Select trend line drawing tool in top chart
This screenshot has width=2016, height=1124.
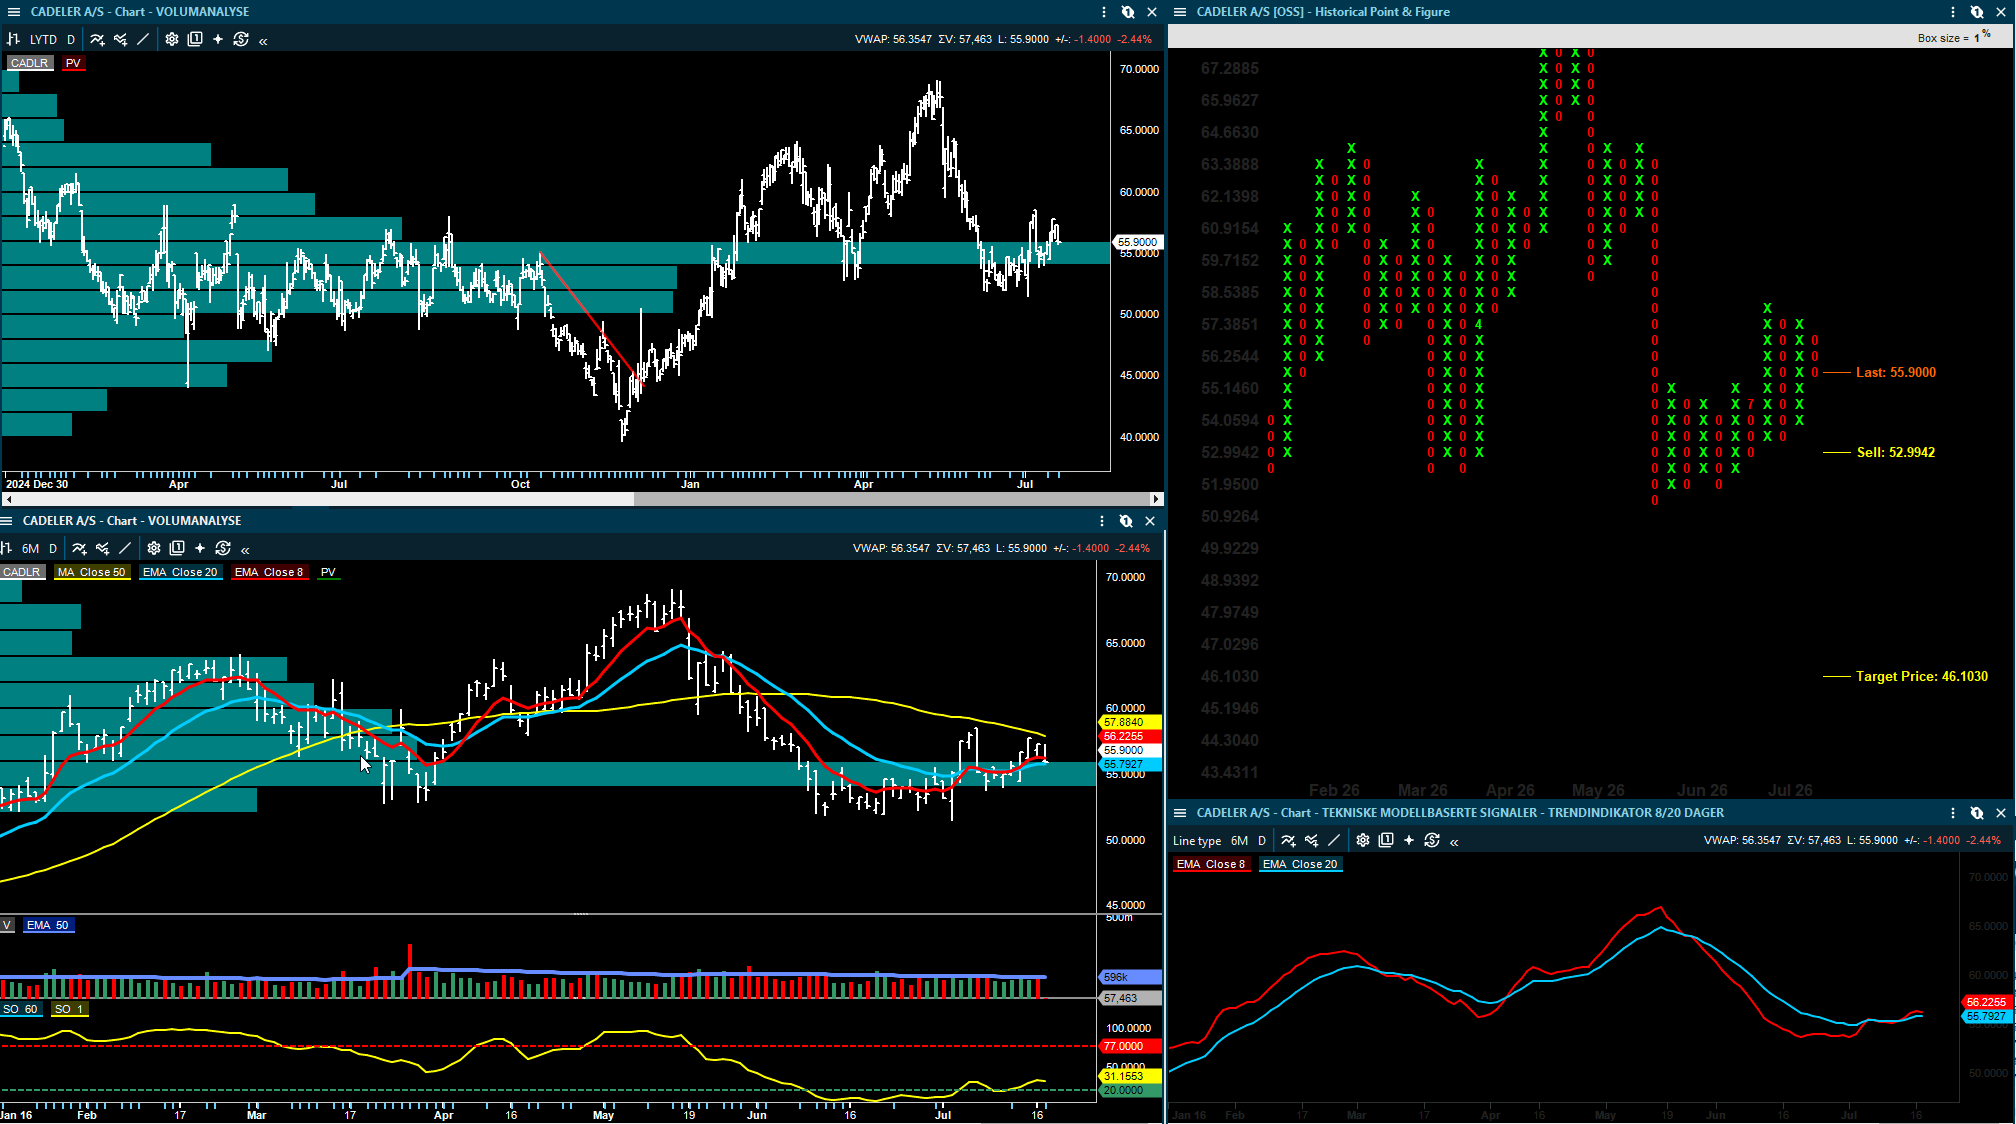click(143, 40)
